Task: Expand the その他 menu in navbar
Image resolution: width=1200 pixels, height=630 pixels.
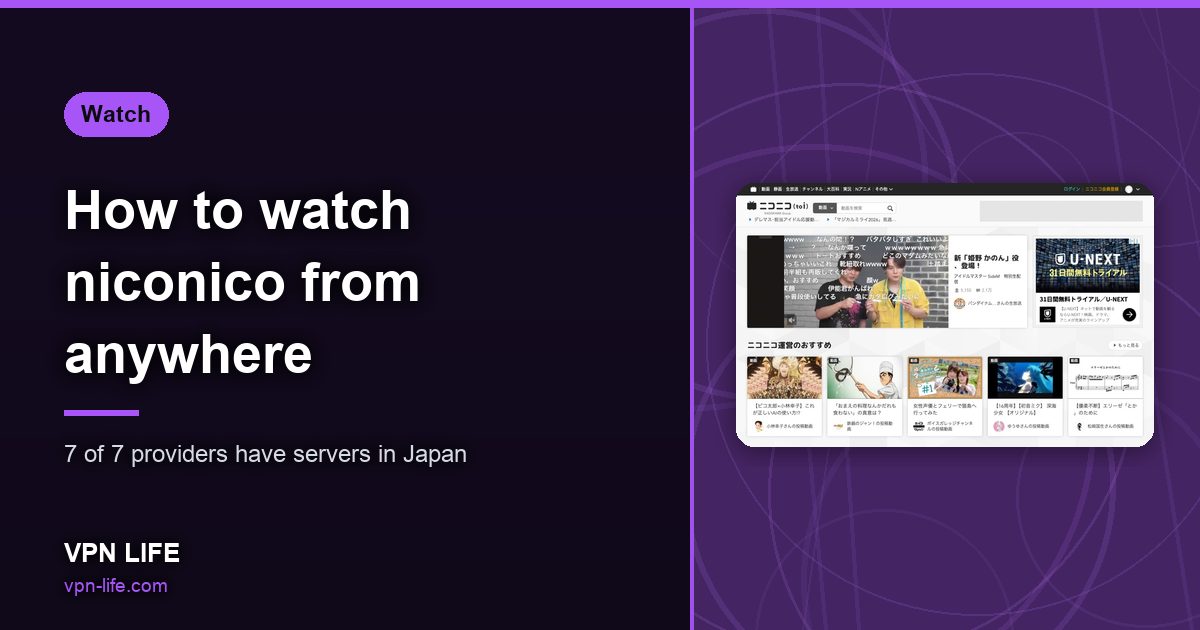Action: 883,189
